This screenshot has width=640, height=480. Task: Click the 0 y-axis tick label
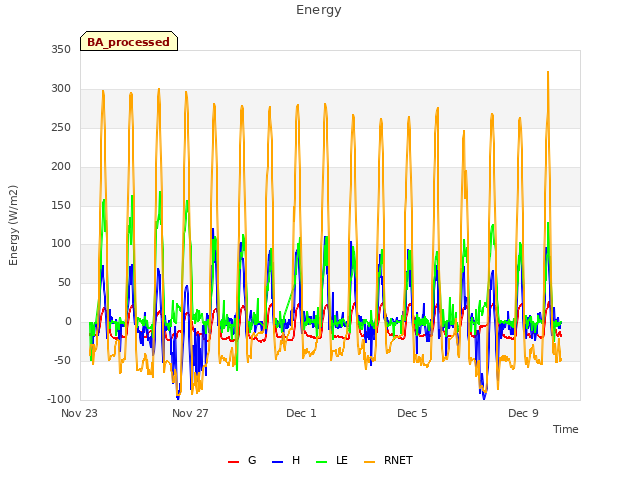[68, 322]
